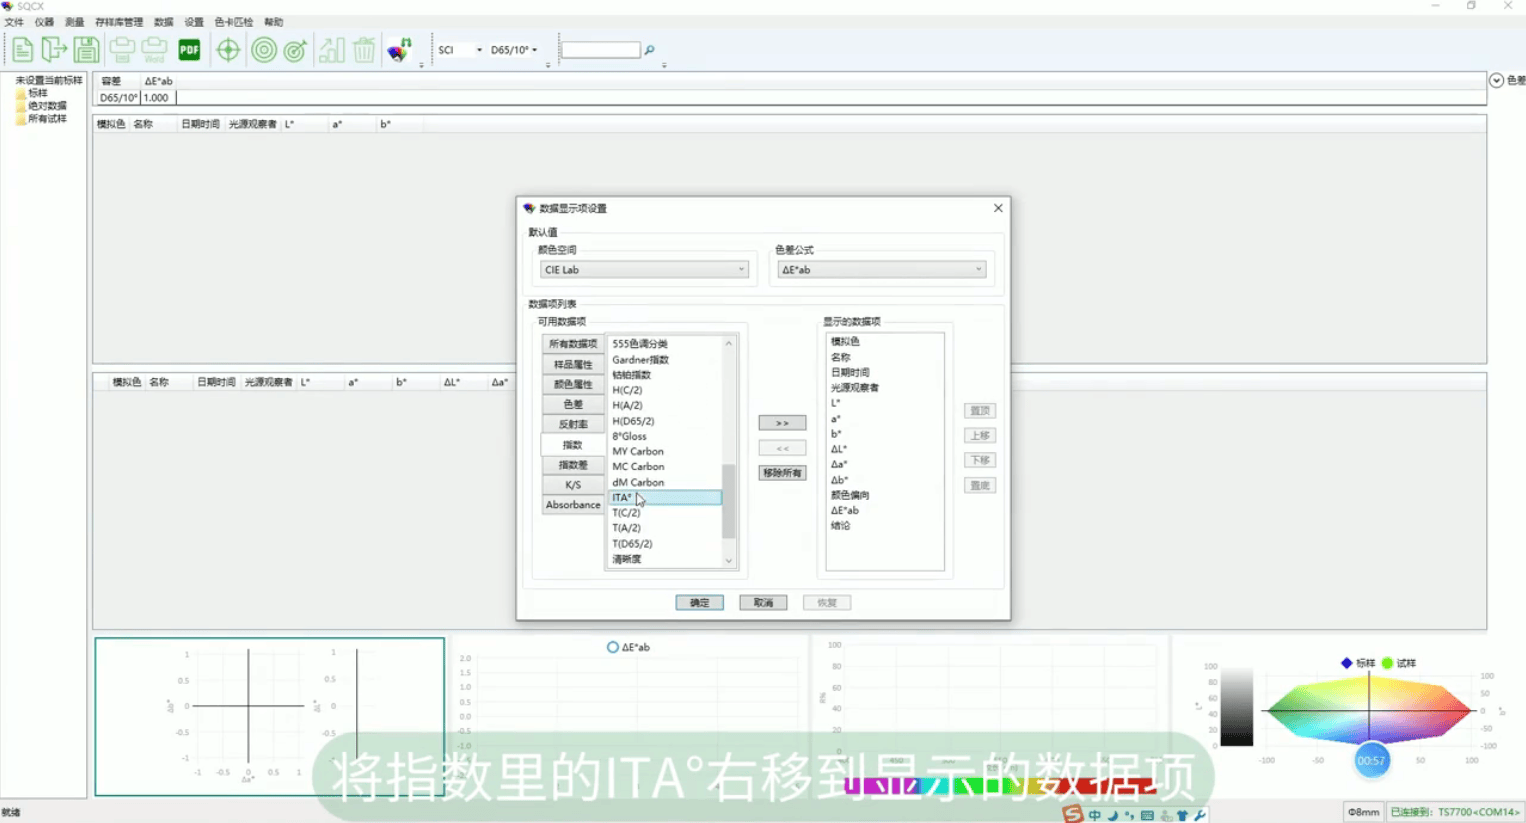This screenshot has width=1526, height=823.
Task: Click the 移除所有 remove all button
Action: click(782, 473)
